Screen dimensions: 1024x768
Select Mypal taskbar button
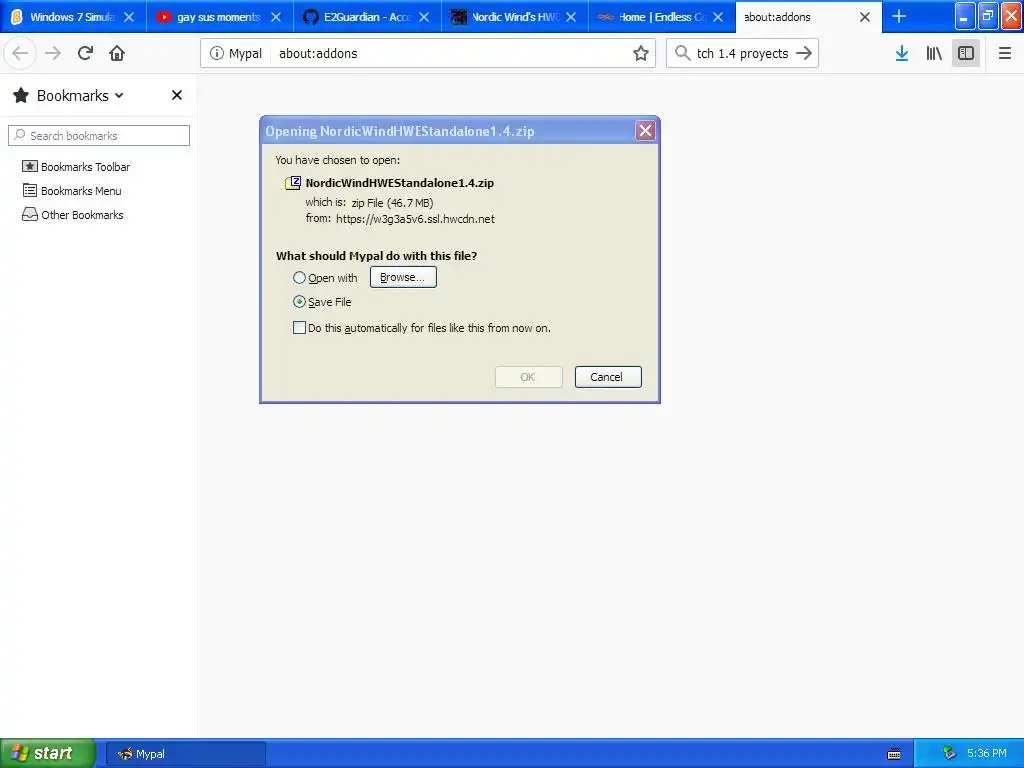(185, 754)
